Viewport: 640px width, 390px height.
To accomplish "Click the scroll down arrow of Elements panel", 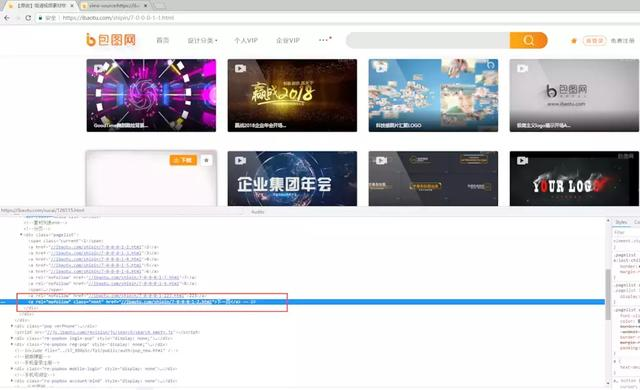I will [x=608, y=383].
